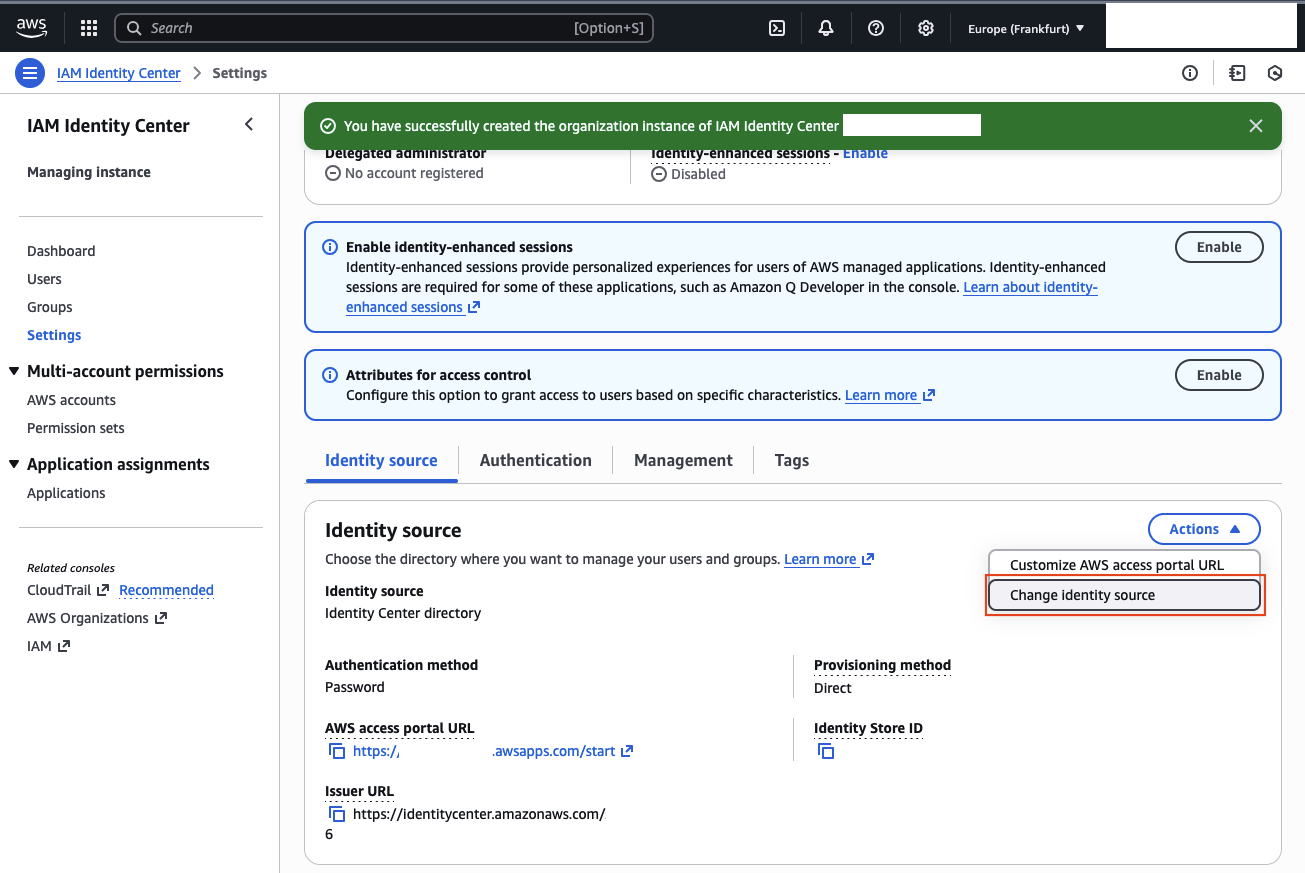
Task: Open AWS CloudShell from the top bar
Action: pyautogui.click(x=777, y=28)
